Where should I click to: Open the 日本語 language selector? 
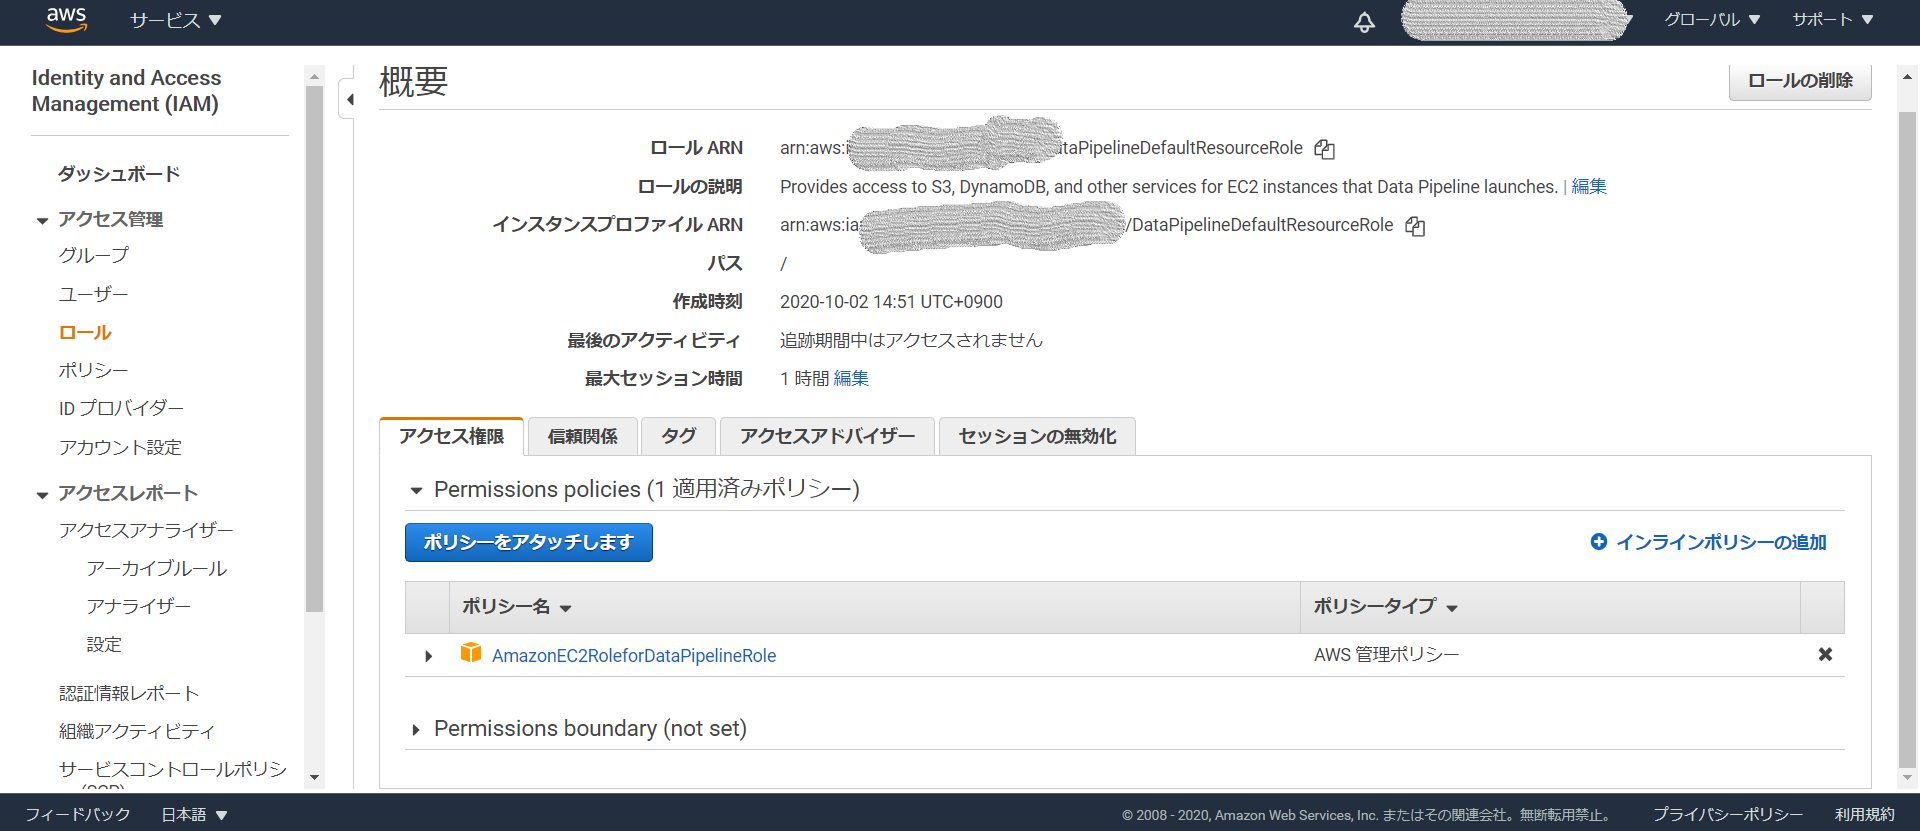tap(195, 815)
